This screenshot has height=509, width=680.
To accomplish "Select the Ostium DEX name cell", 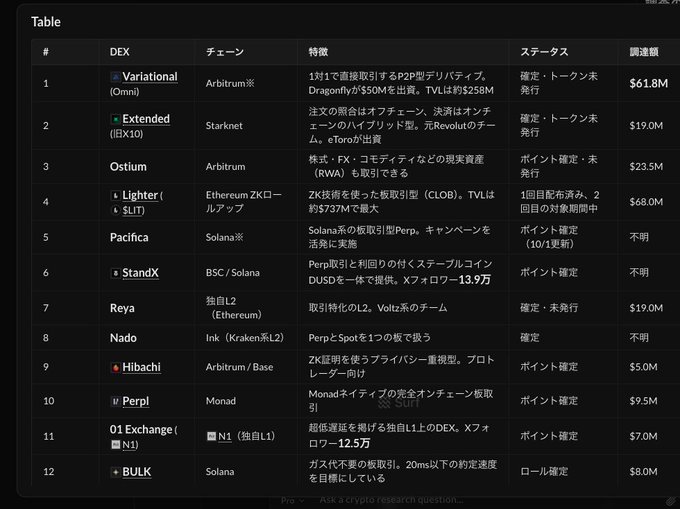I will 128,167.
